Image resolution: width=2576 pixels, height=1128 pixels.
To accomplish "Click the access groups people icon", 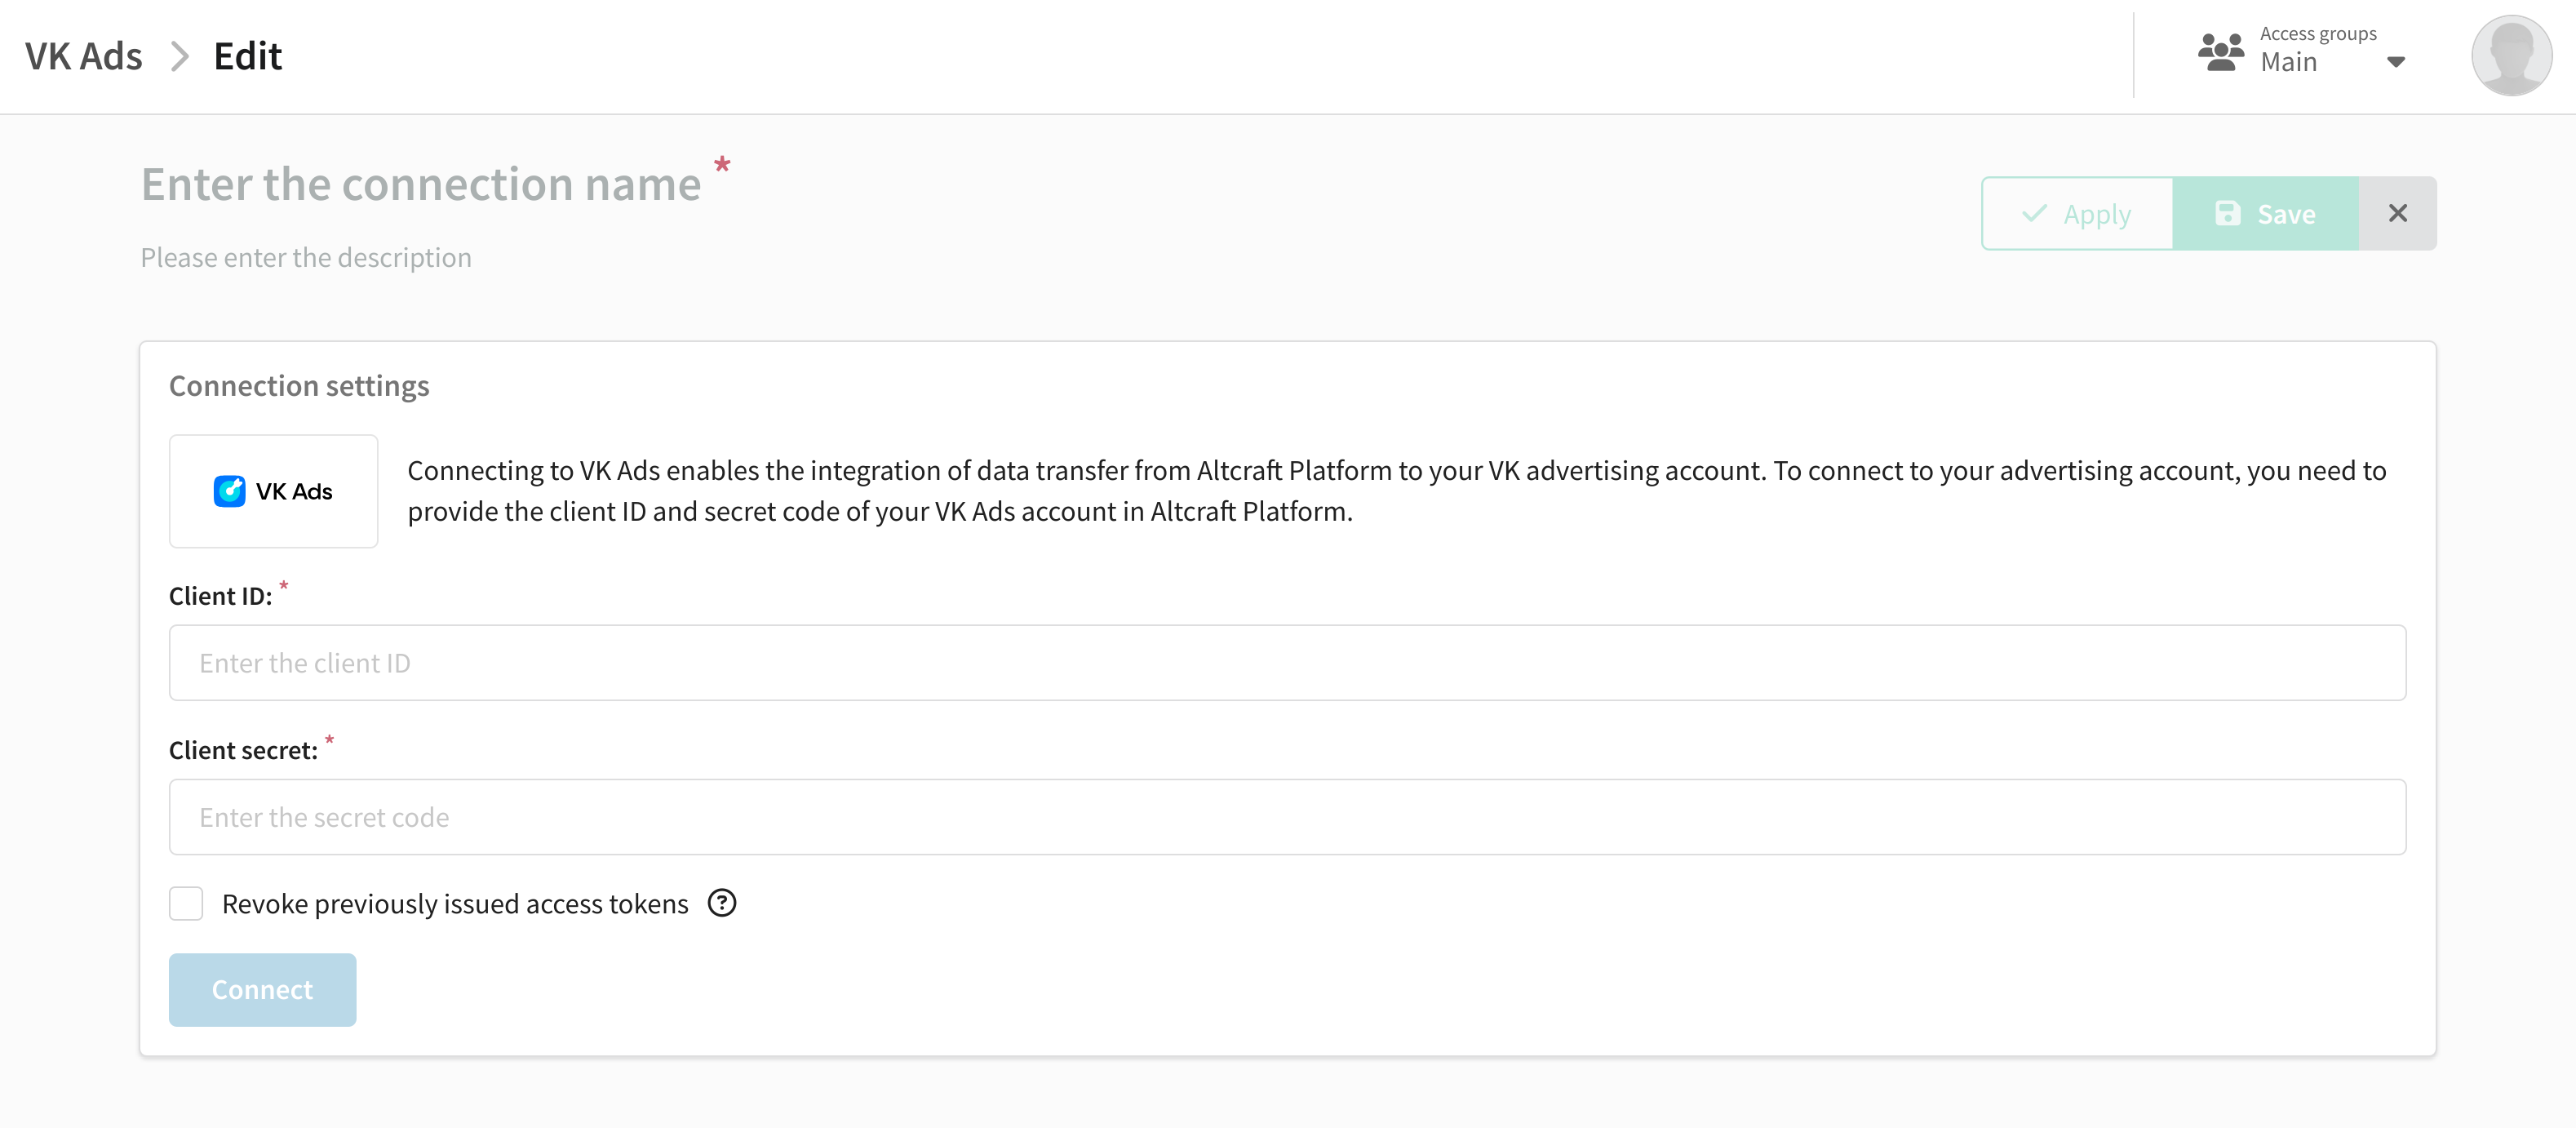I will click(2220, 52).
